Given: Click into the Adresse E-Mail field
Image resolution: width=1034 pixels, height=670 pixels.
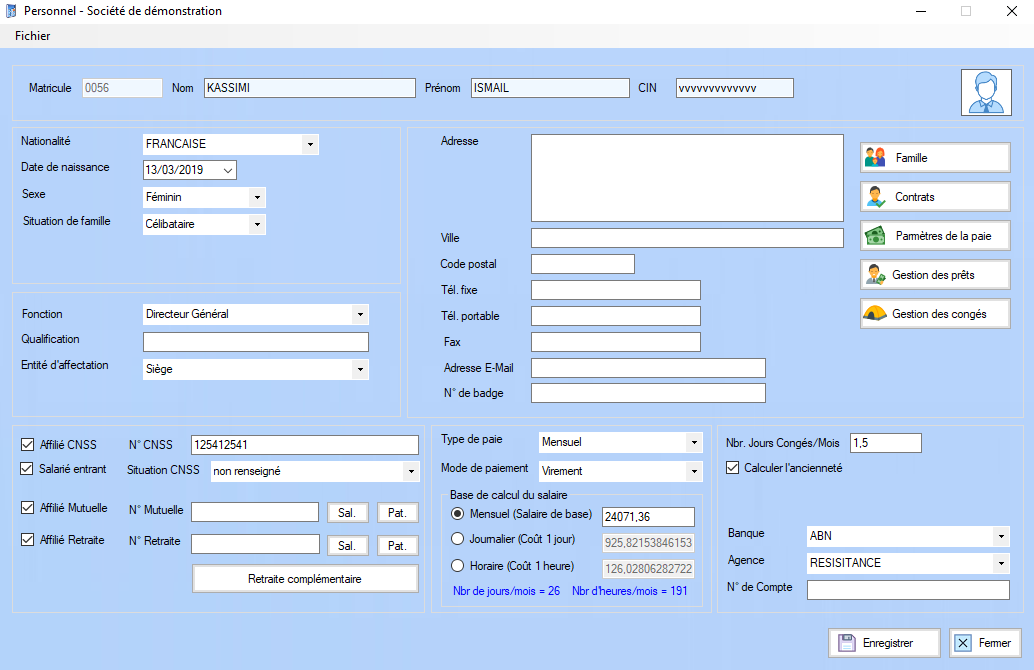Looking at the screenshot, I should point(648,368).
